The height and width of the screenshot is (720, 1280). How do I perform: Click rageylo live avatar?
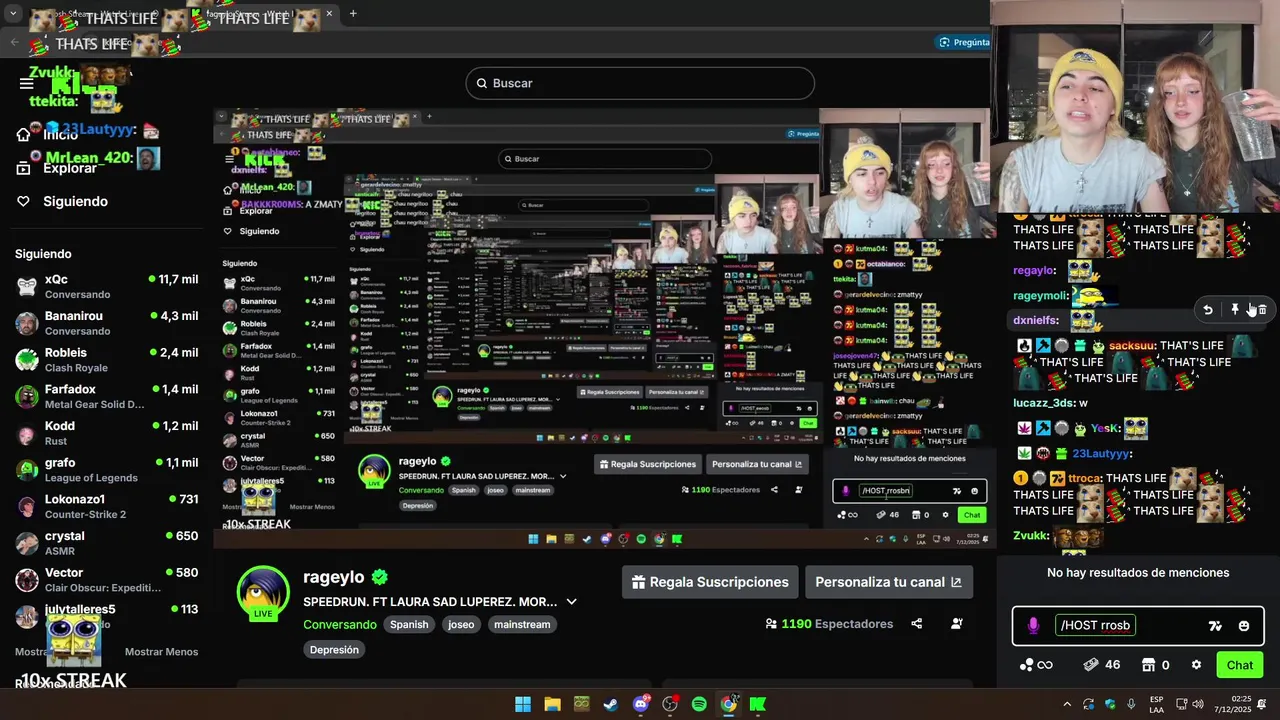point(263,592)
